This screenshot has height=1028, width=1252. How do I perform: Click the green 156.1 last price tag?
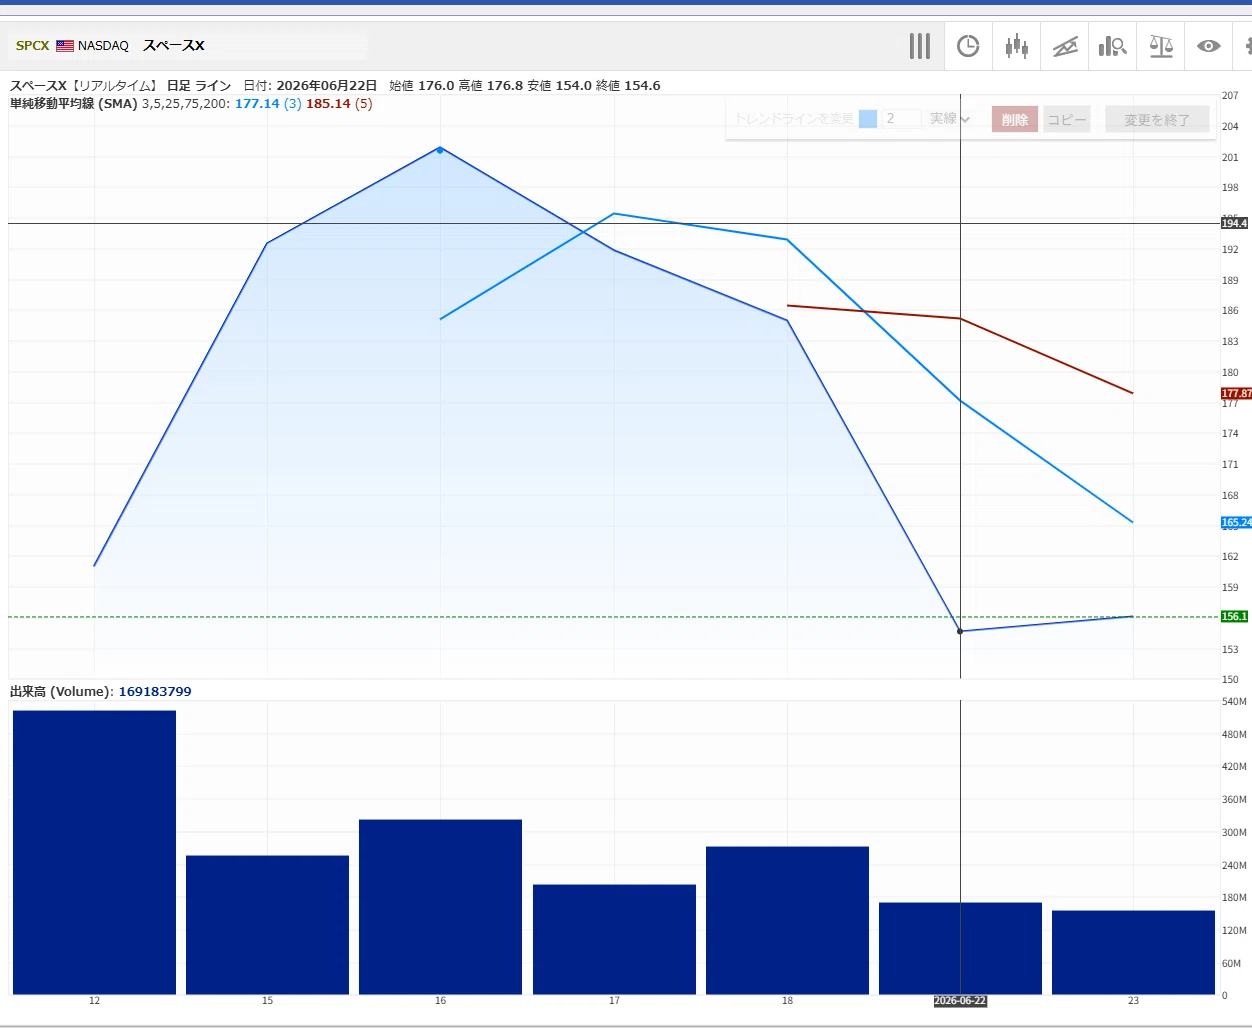(x=1235, y=616)
